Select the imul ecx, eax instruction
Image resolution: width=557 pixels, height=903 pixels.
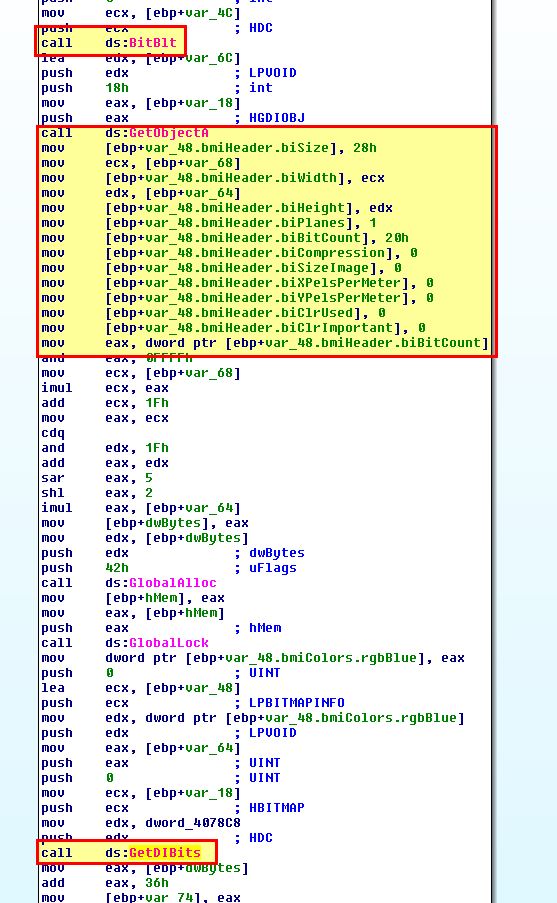(105, 388)
